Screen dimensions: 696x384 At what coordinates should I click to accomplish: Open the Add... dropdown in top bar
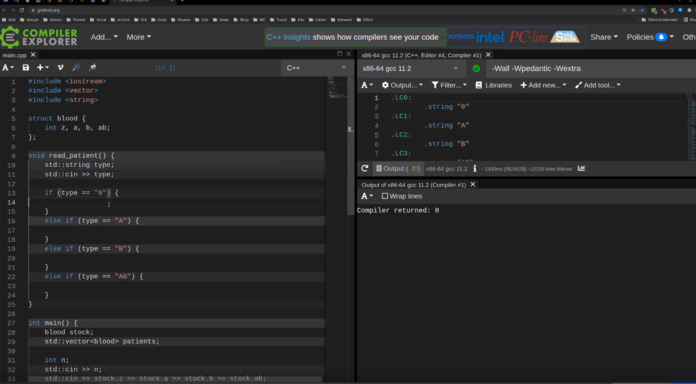coord(104,37)
